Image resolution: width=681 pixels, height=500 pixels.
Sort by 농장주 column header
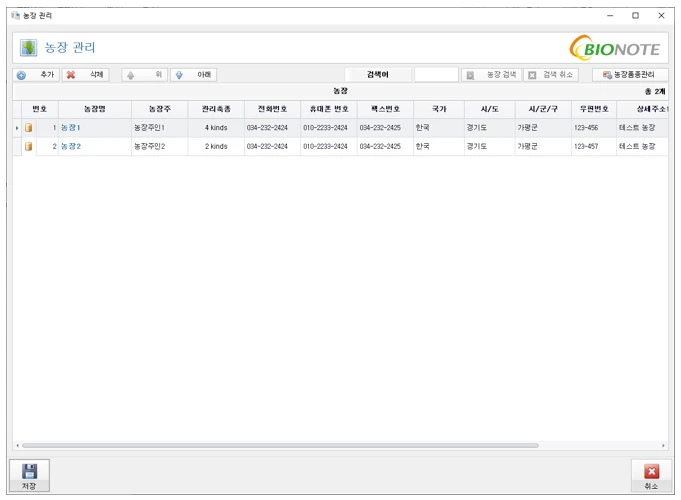159,109
